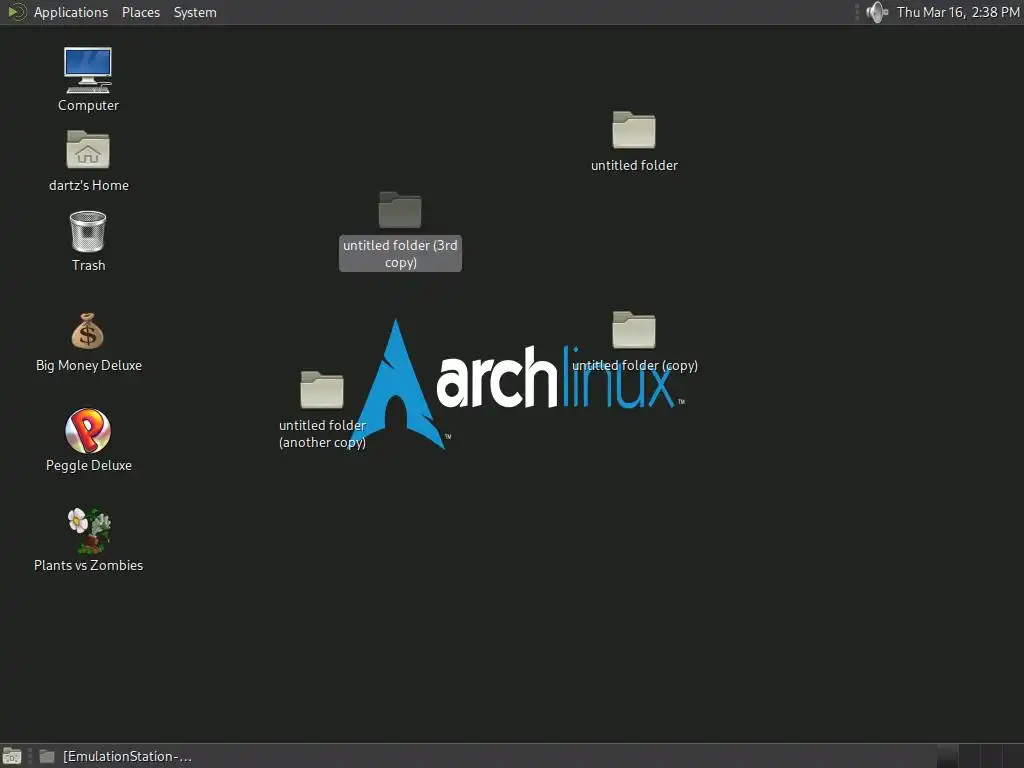1024x768 pixels.
Task: Open the System menu
Action: (x=195, y=12)
